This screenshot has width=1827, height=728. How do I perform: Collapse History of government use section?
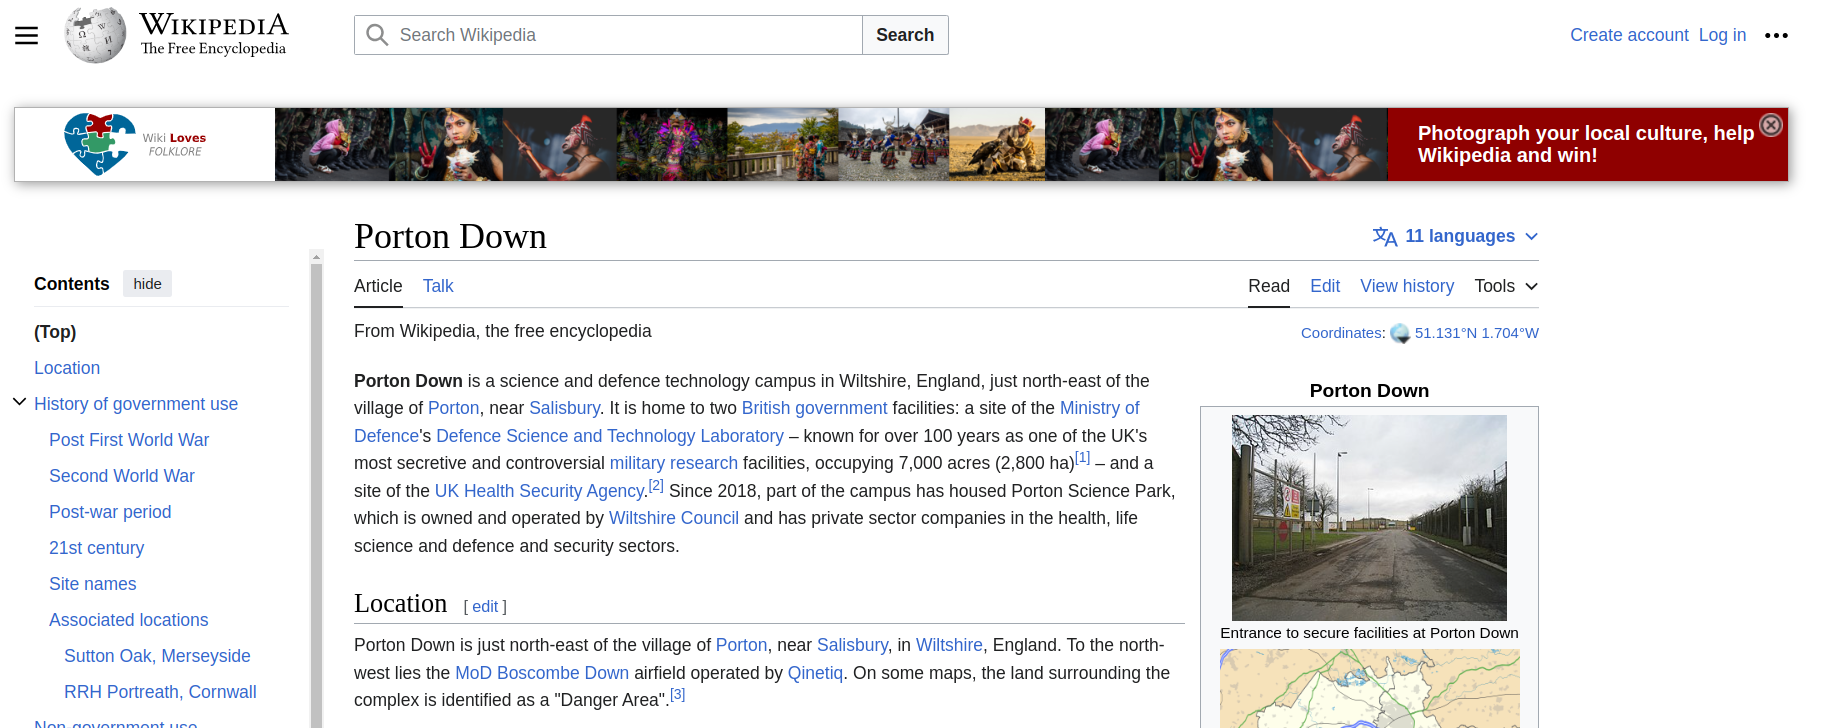pyautogui.click(x=19, y=402)
